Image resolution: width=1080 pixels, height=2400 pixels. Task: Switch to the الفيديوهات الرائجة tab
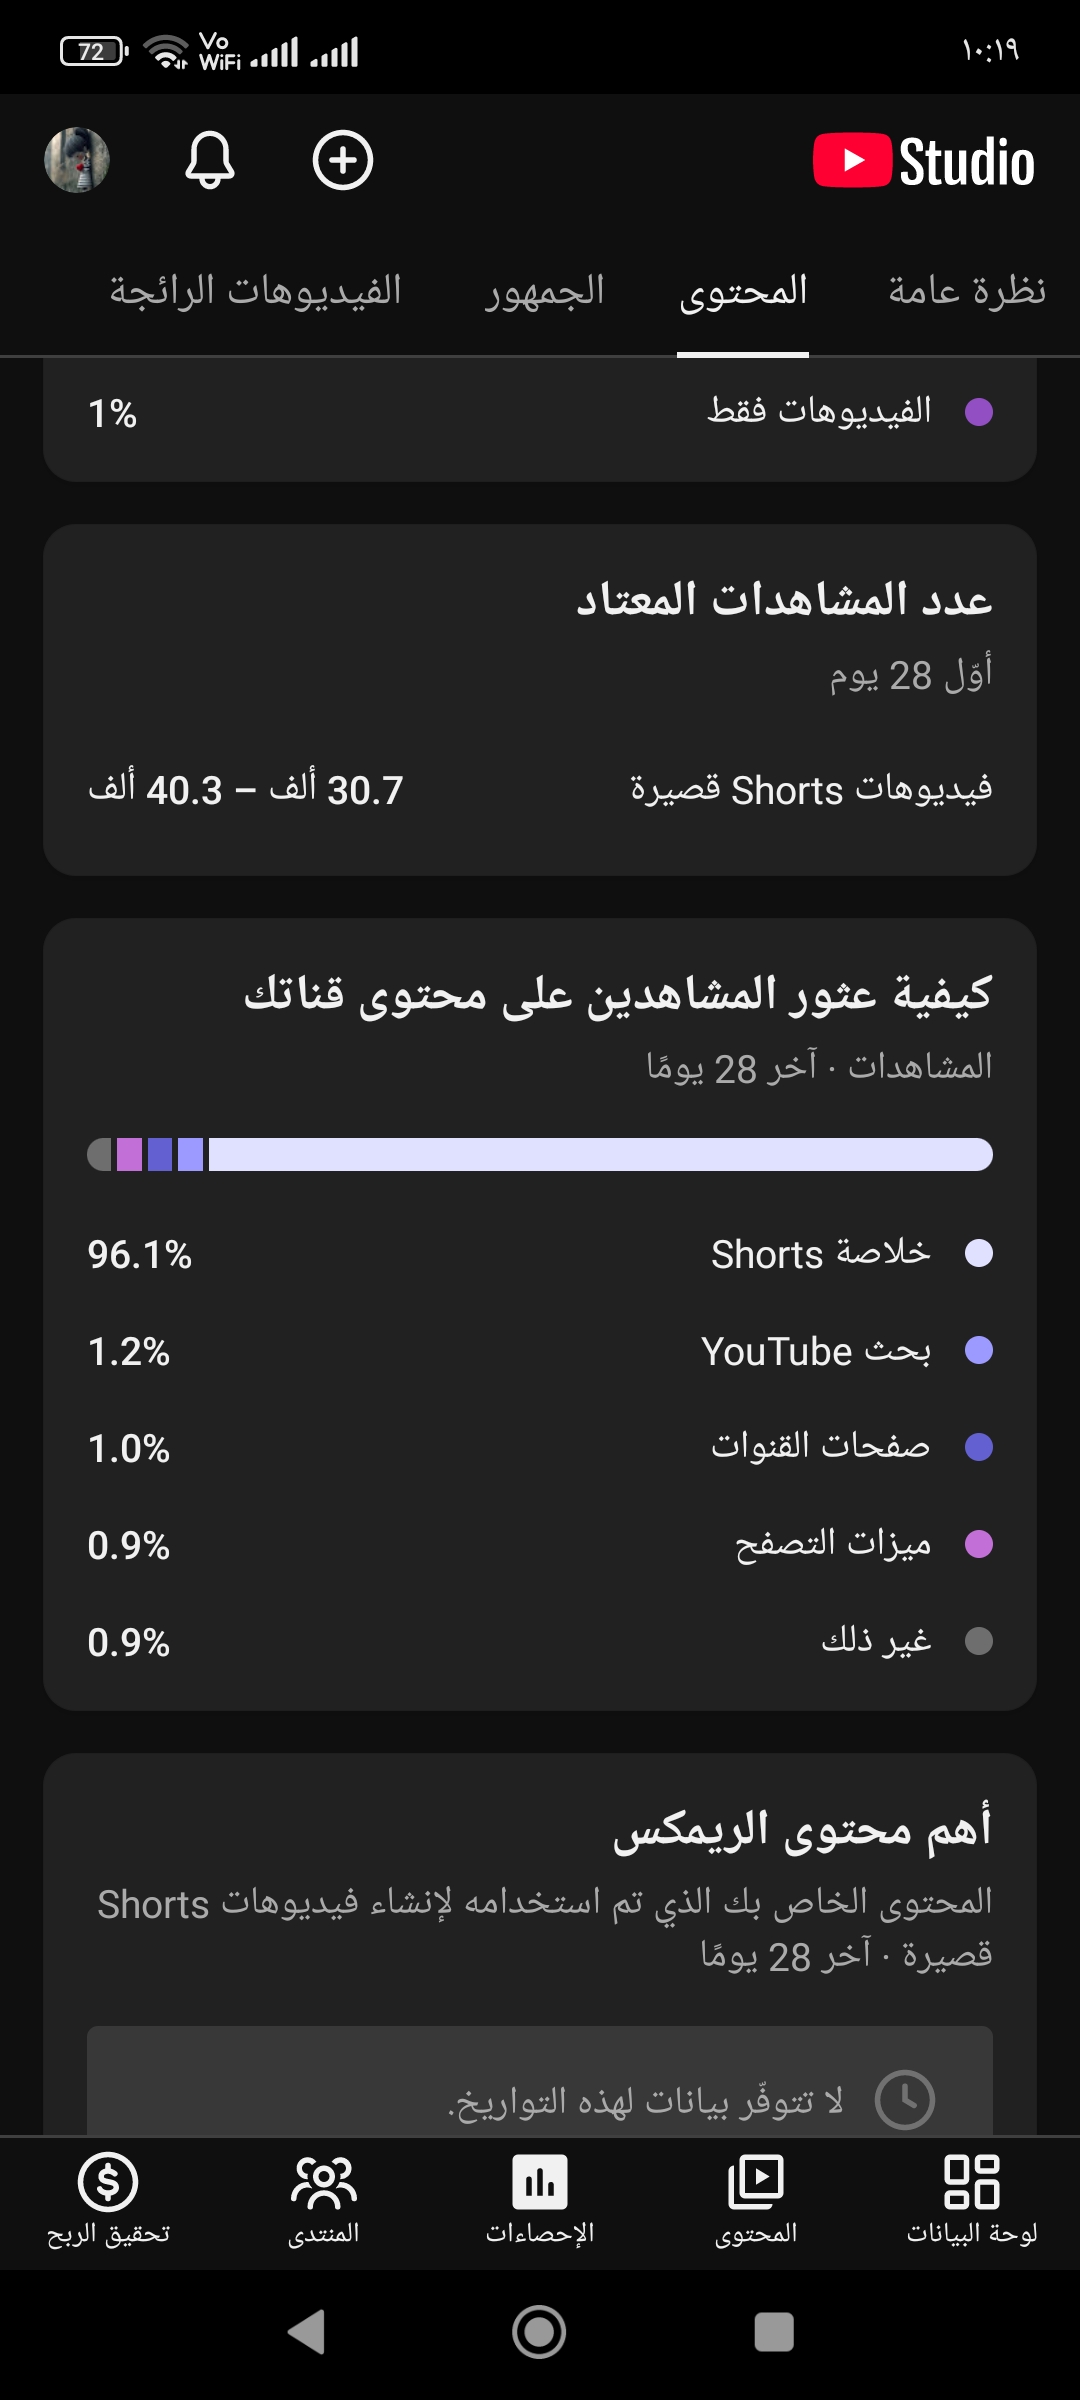click(x=255, y=291)
